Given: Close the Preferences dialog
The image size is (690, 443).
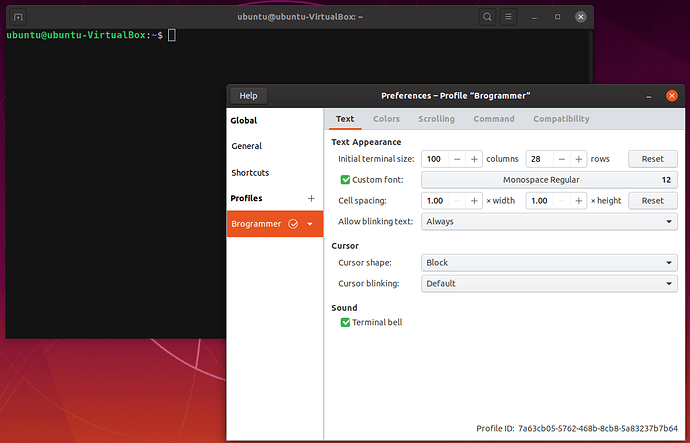Looking at the screenshot, I should pyautogui.click(x=672, y=96).
